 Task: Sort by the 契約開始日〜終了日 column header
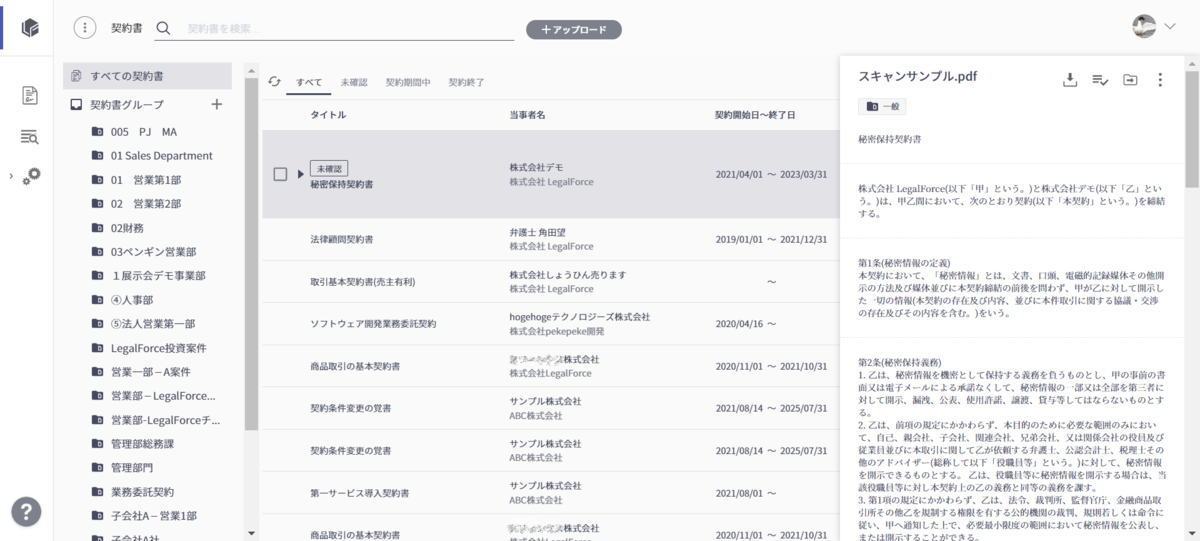pos(755,115)
